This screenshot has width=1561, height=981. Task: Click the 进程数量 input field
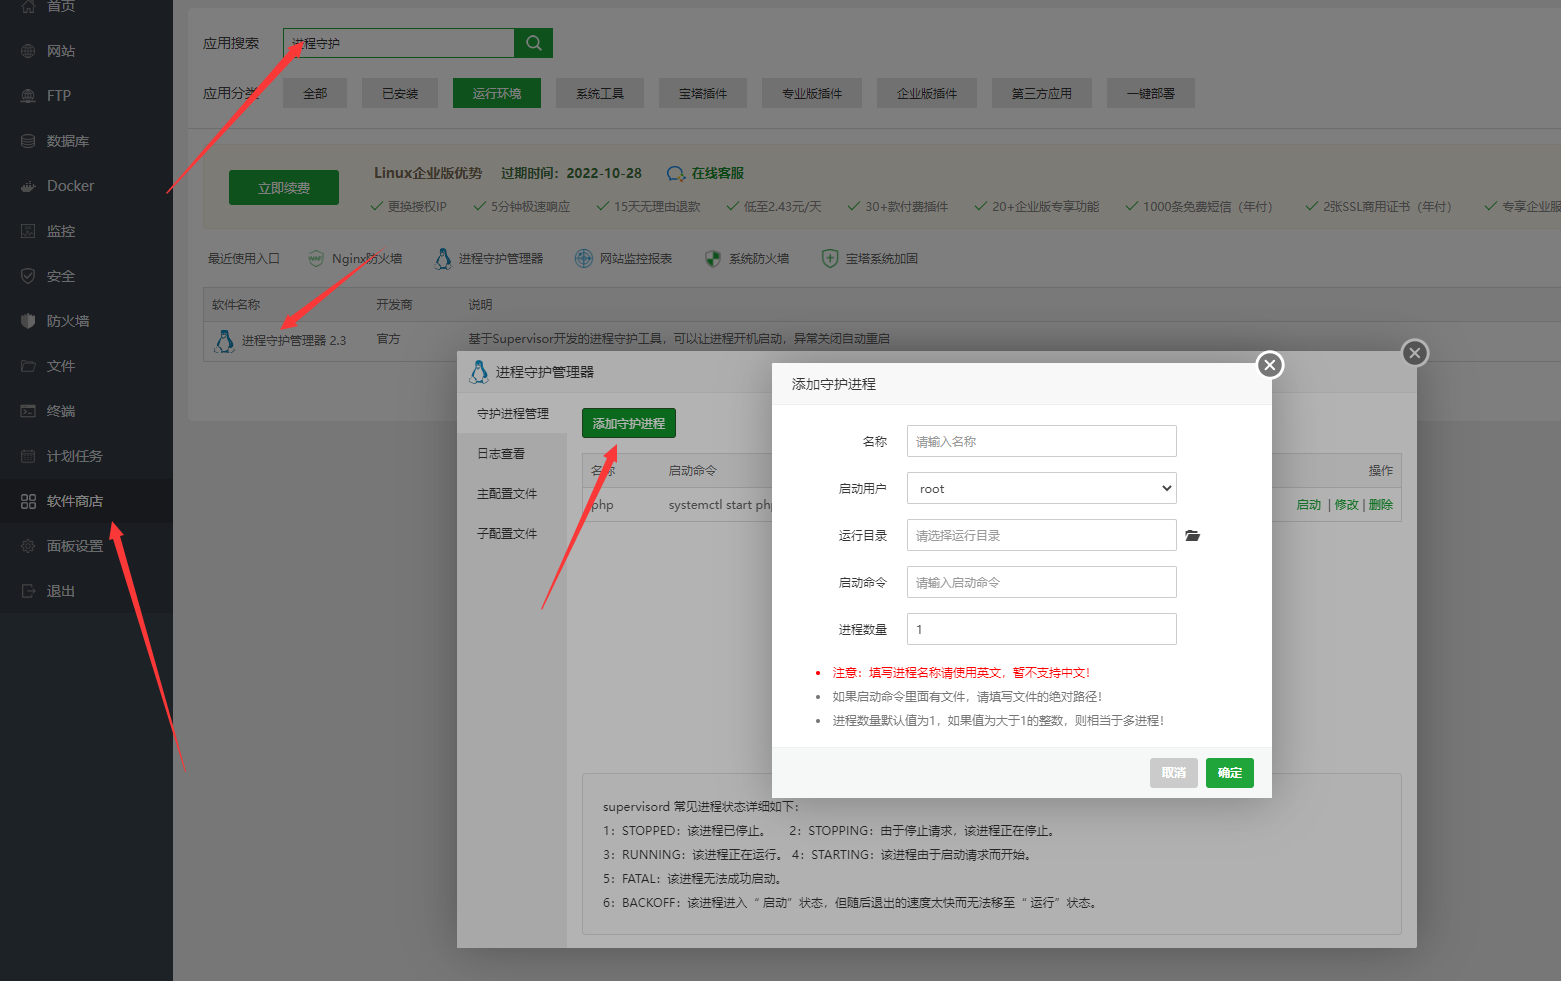click(x=1041, y=629)
